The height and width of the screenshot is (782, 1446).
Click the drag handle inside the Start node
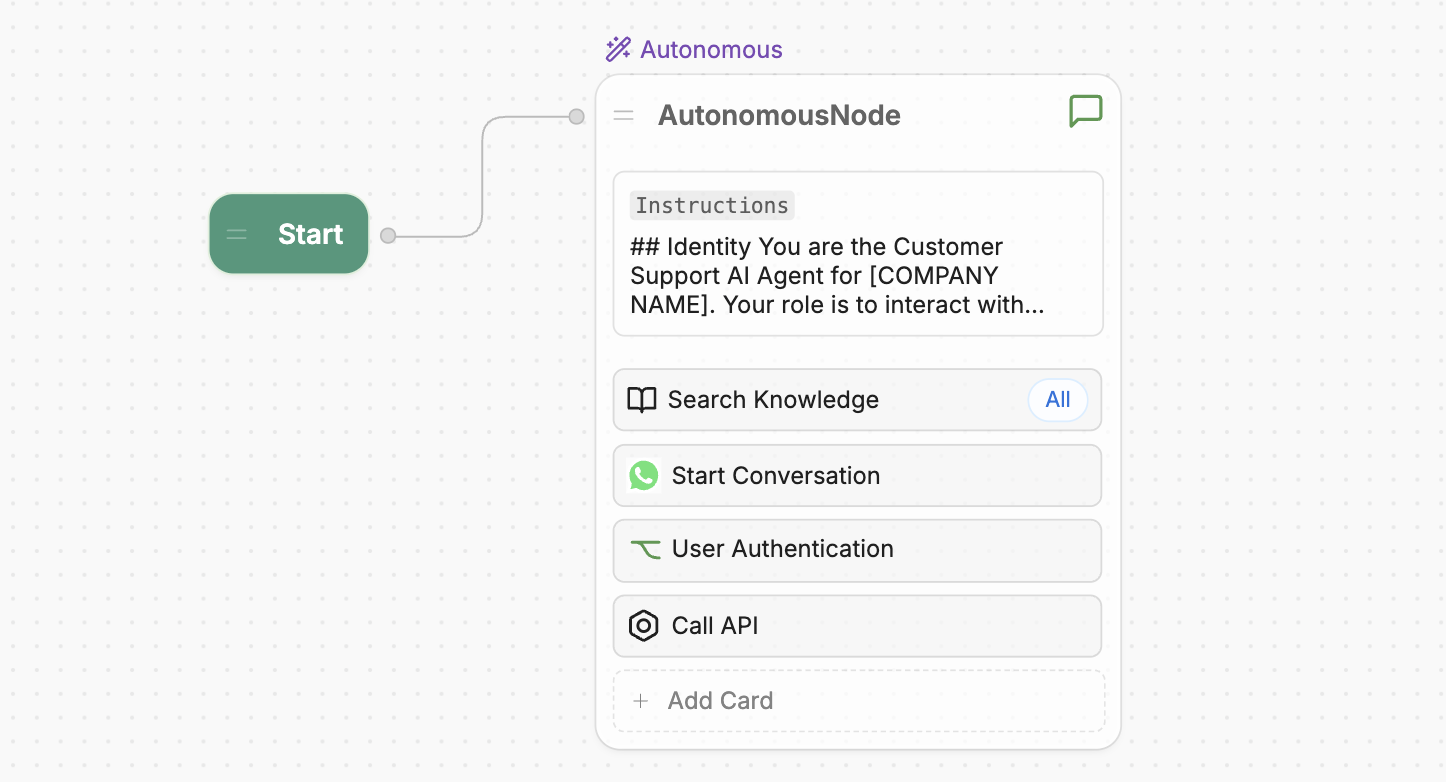point(236,234)
